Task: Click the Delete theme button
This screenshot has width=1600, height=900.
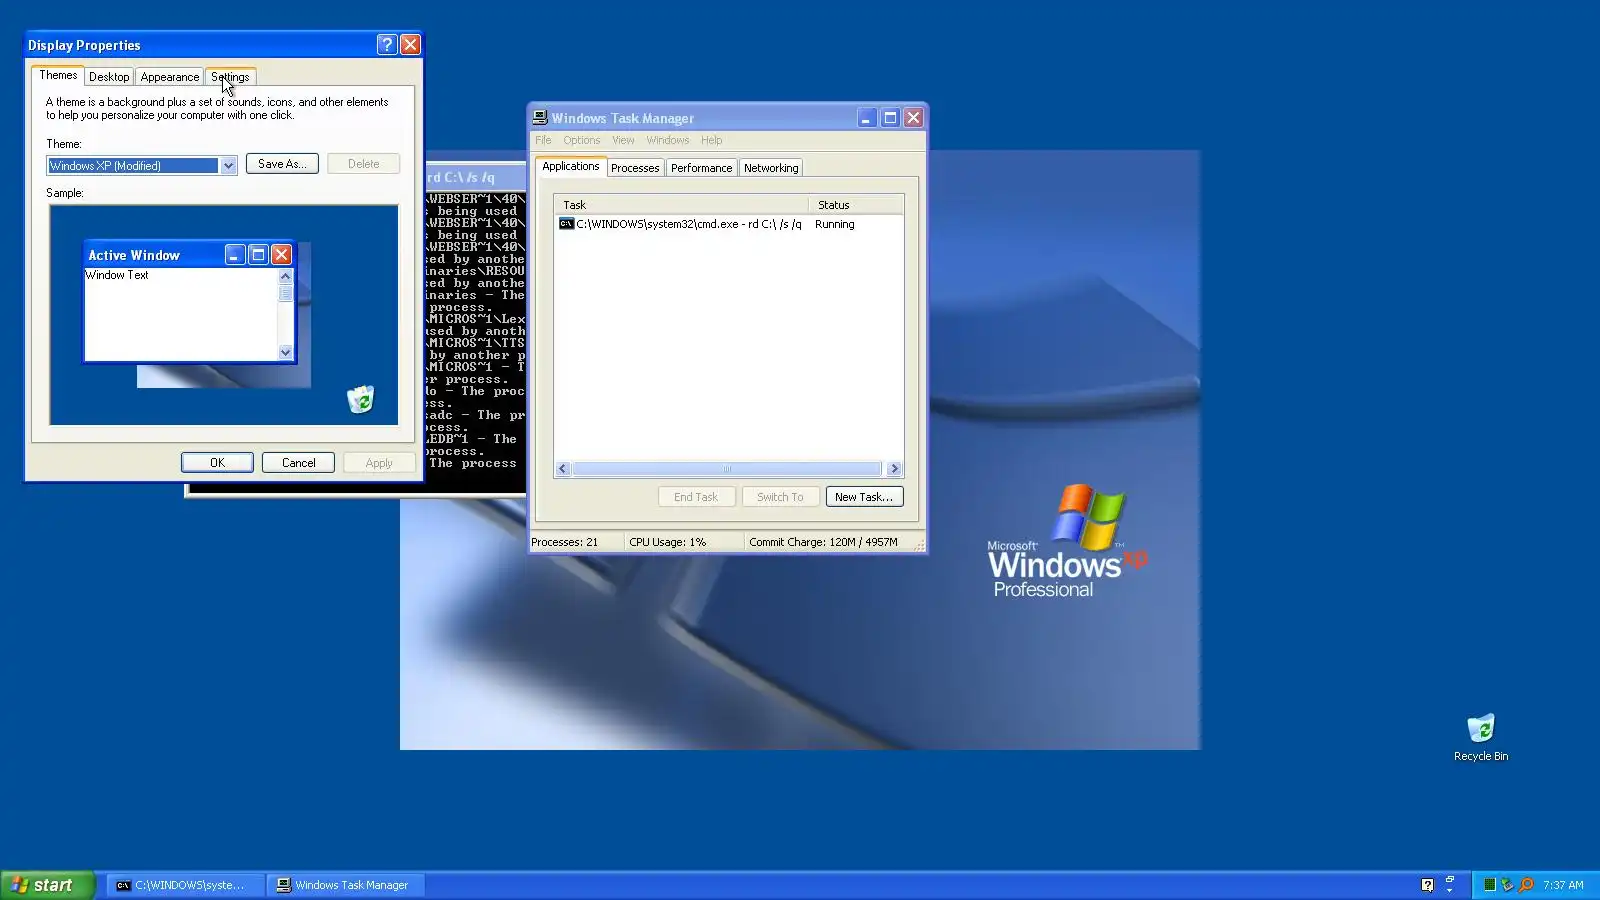Action: pos(364,164)
